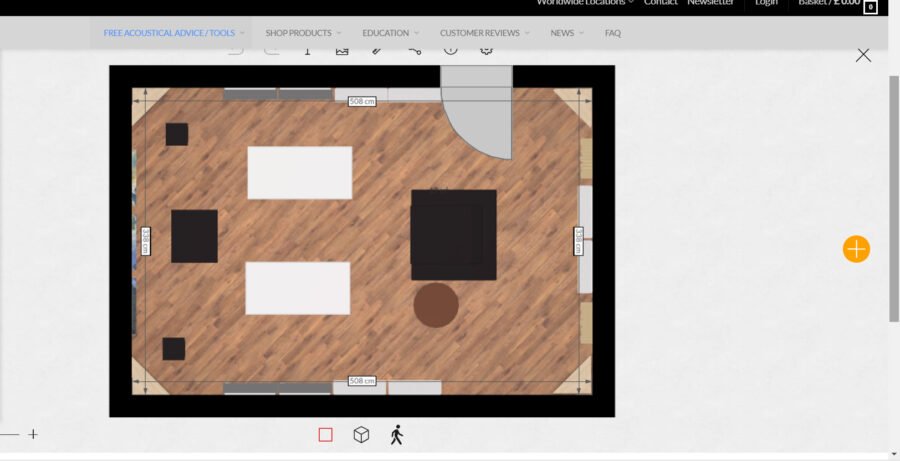The image size is (900, 461).
Task: Select the round brown stool
Action: [x=436, y=305]
